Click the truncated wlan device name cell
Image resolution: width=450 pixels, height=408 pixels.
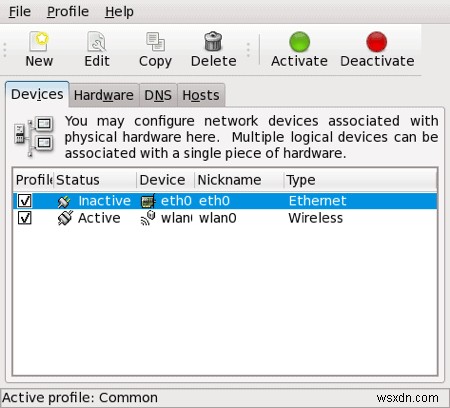(177, 218)
